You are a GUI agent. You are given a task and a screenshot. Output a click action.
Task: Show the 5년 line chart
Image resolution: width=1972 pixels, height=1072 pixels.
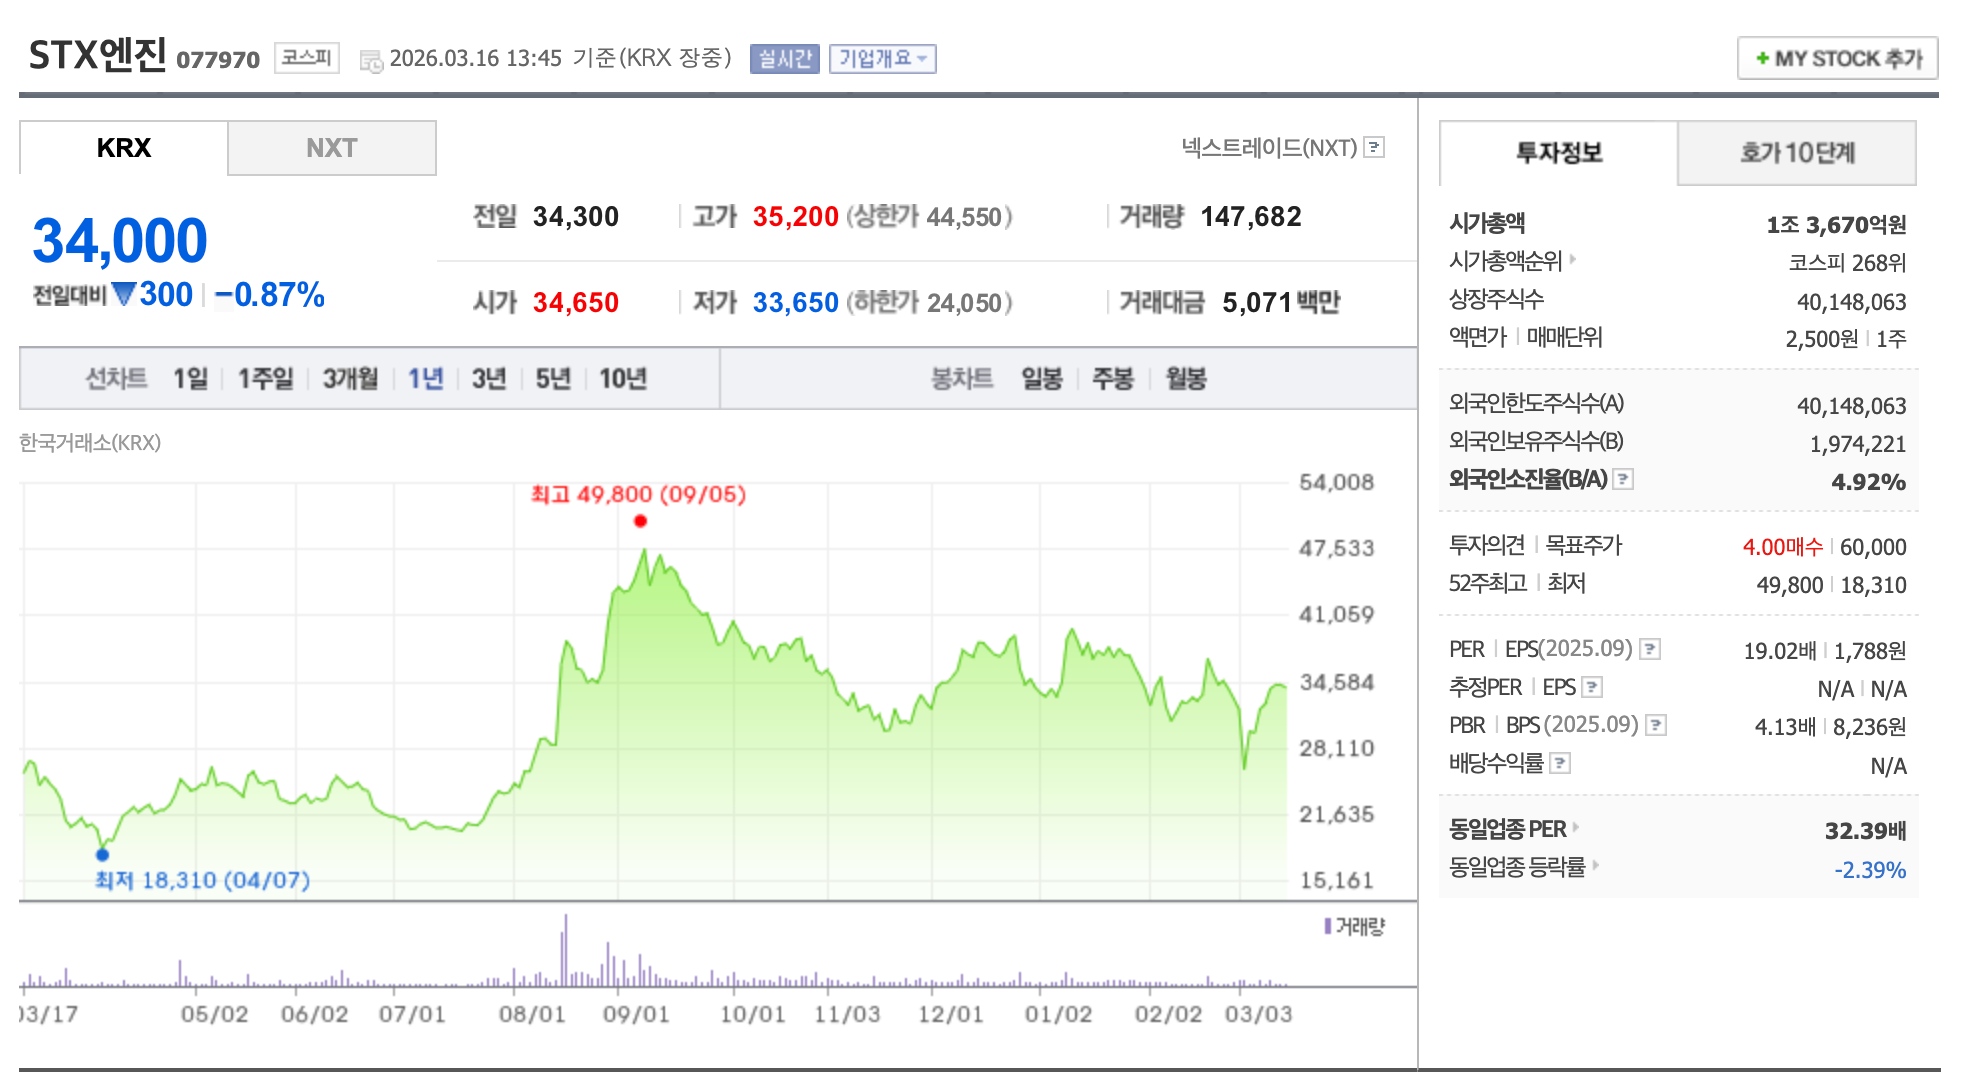553,378
